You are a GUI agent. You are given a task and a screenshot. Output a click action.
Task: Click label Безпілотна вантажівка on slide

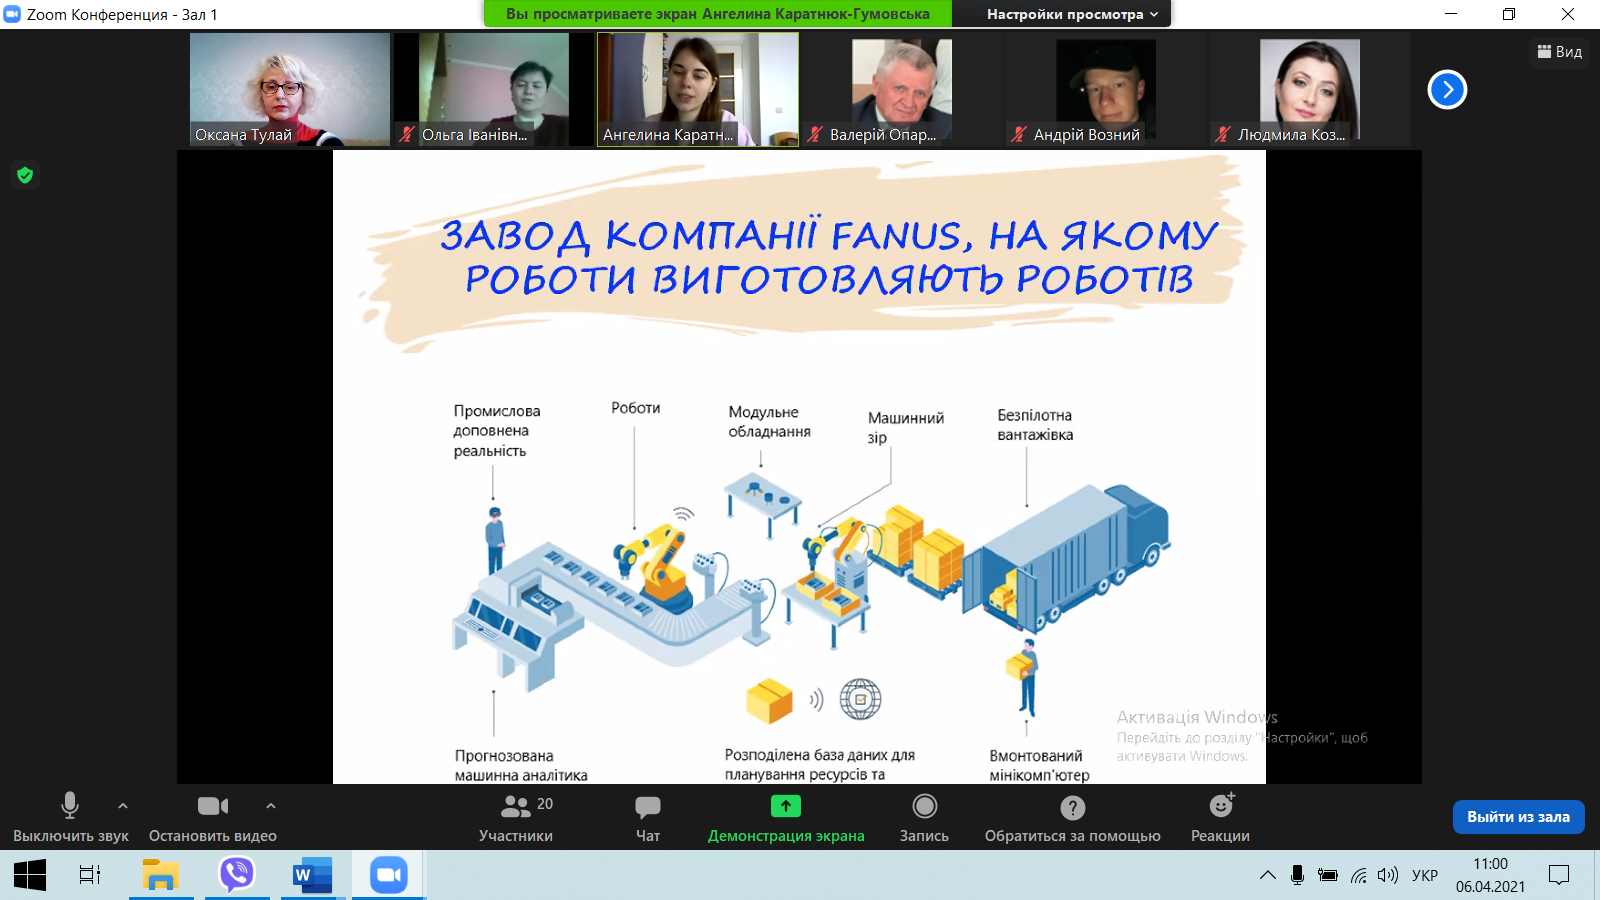(x=1035, y=425)
